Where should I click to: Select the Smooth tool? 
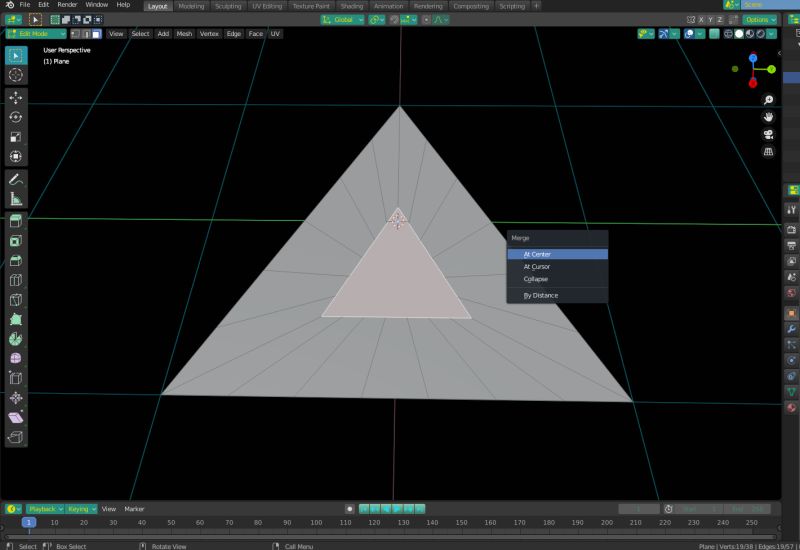[x=16, y=359]
